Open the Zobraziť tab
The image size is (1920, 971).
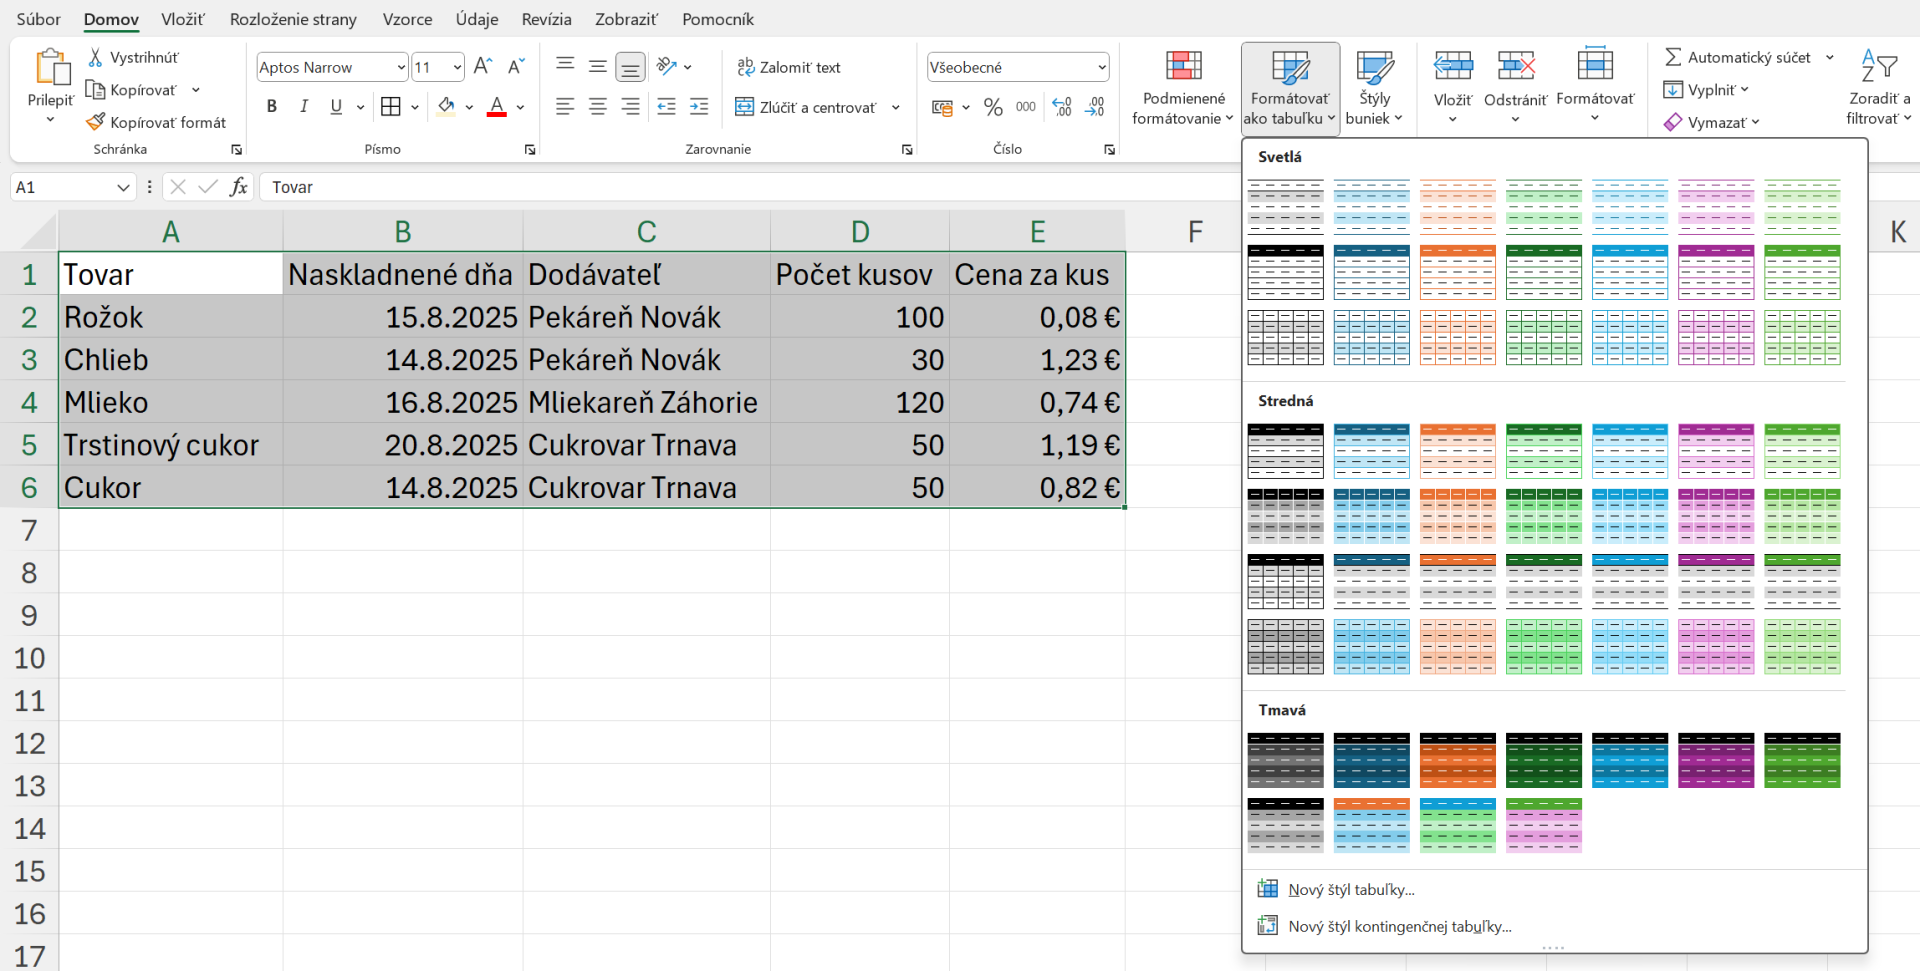pos(626,19)
